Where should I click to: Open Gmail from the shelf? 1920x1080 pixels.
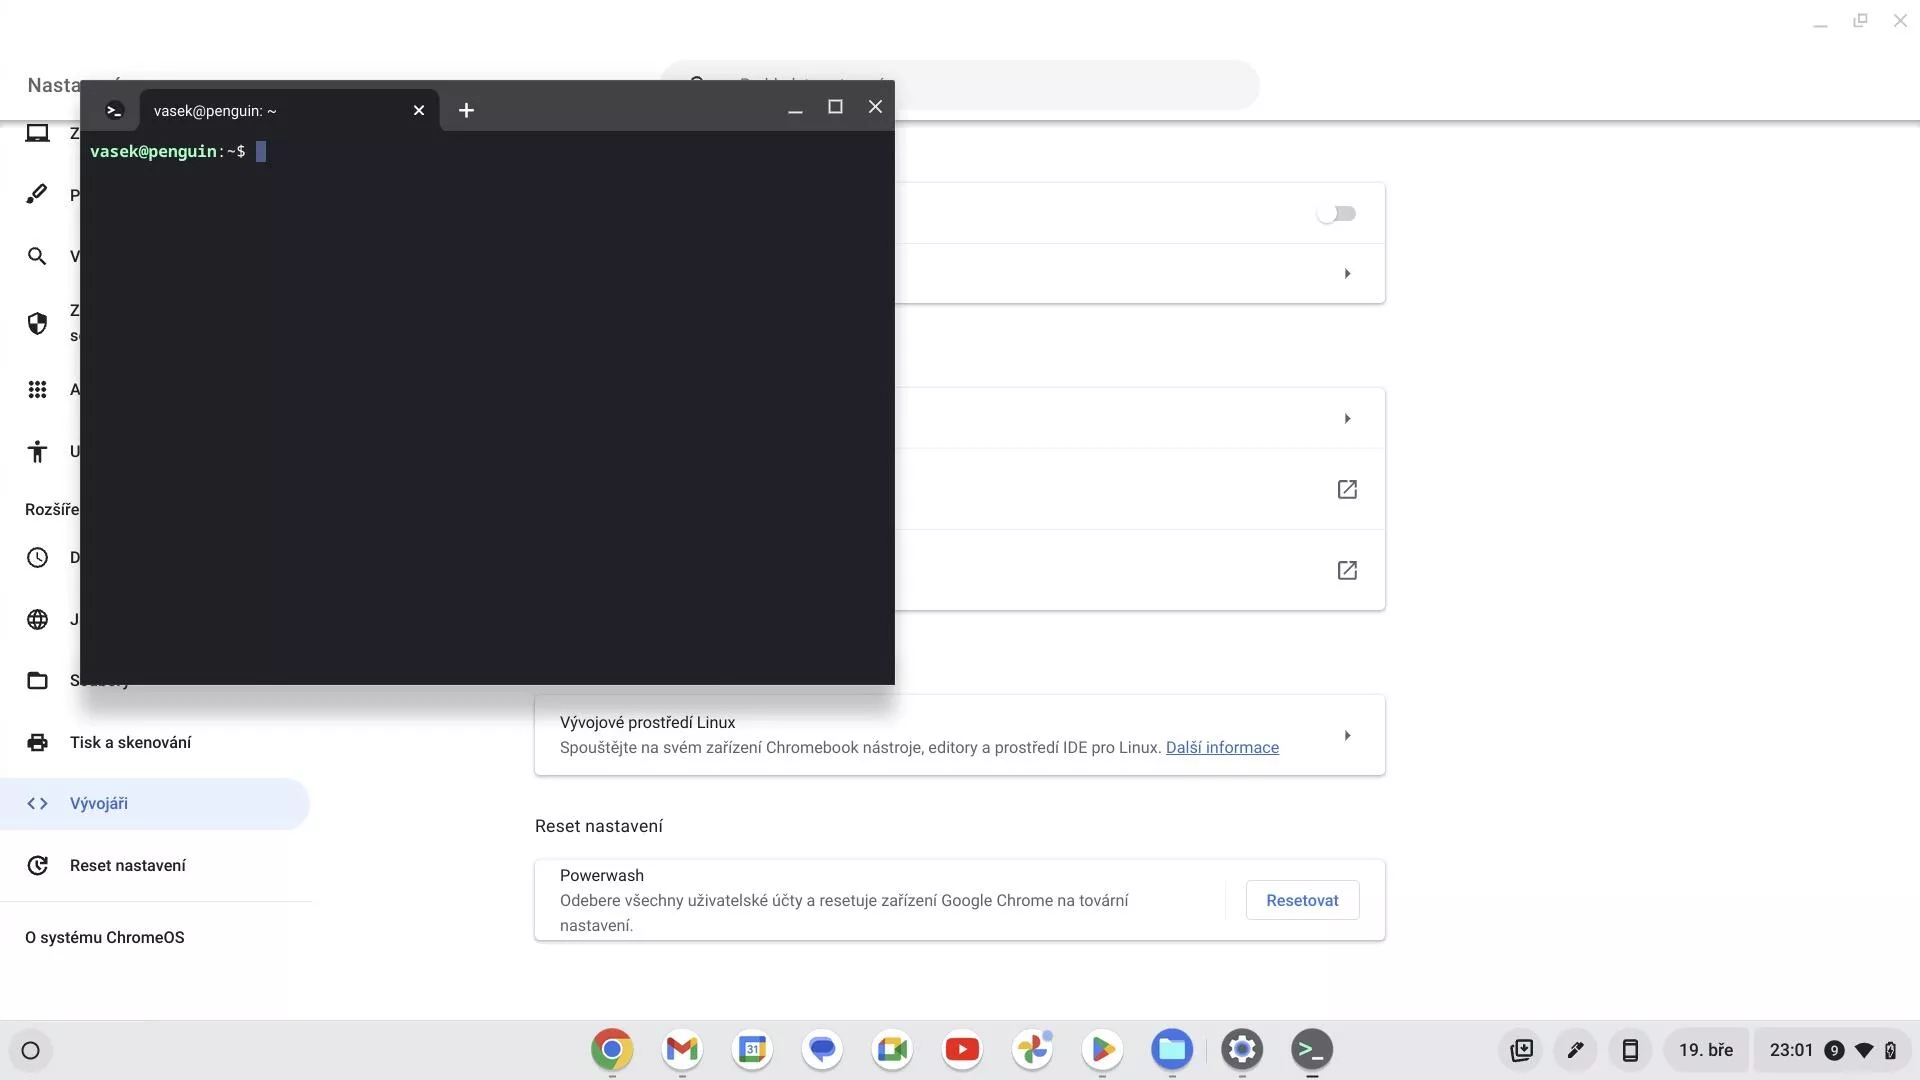(682, 1050)
